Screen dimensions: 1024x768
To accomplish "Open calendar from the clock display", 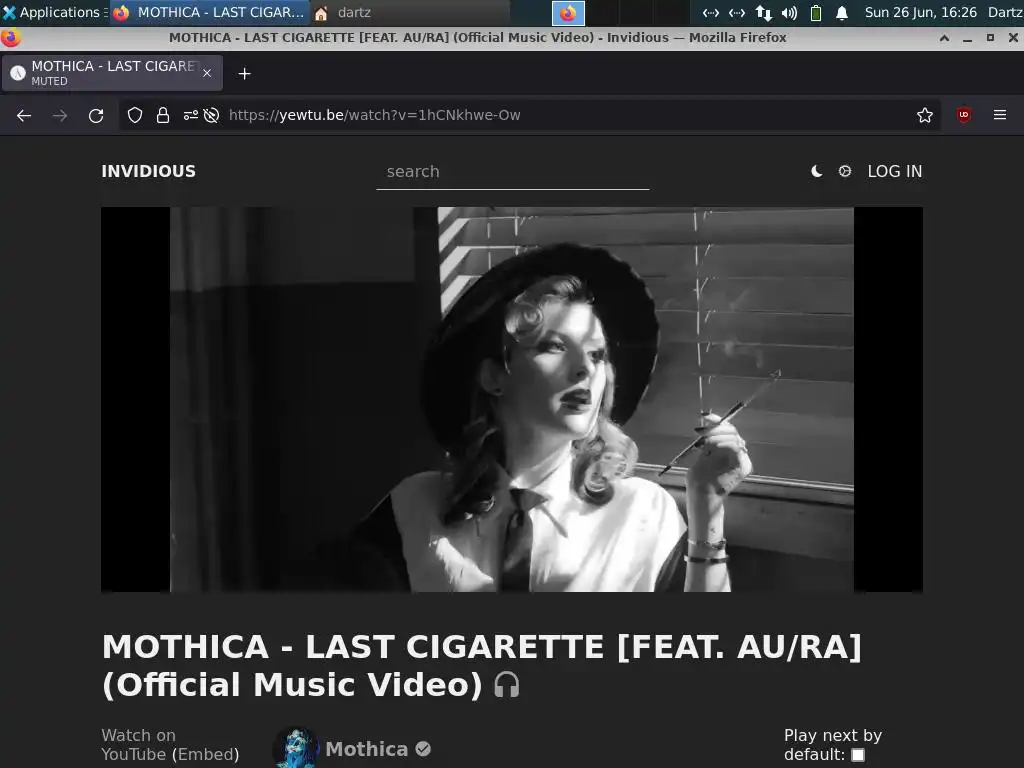I will click(920, 12).
